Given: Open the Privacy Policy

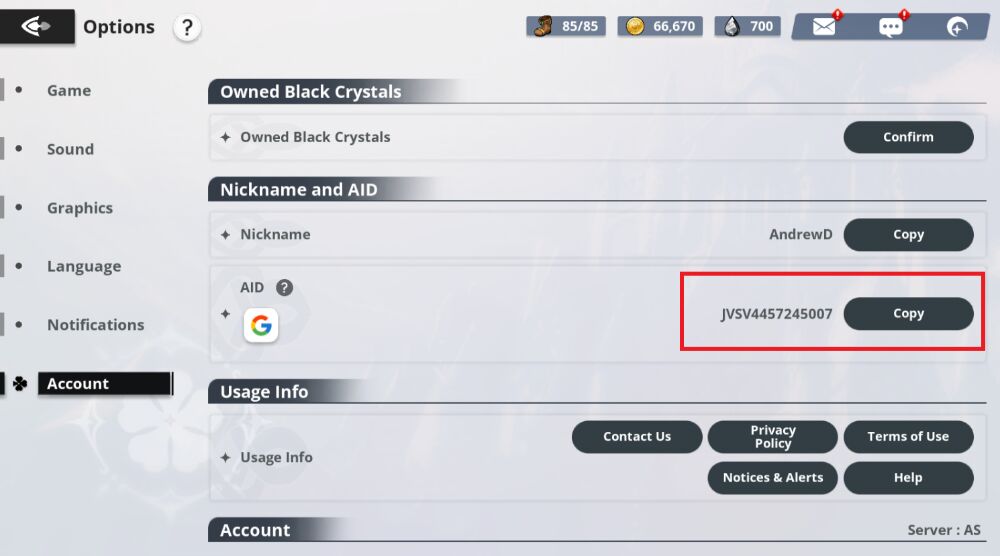Looking at the screenshot, I should [x=772, y=437].
